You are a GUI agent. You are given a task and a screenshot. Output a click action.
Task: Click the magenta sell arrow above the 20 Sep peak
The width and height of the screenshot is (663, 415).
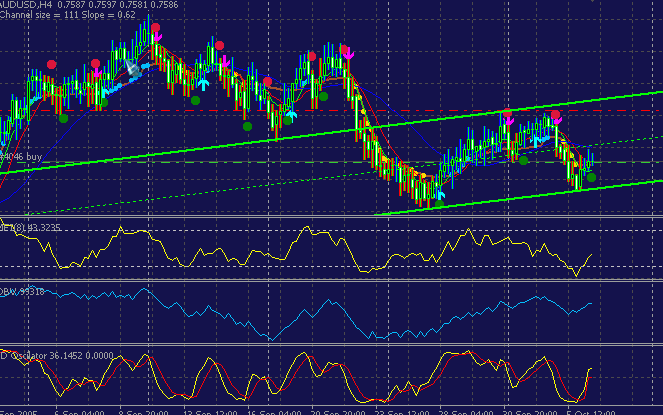(x=348, y=55)
